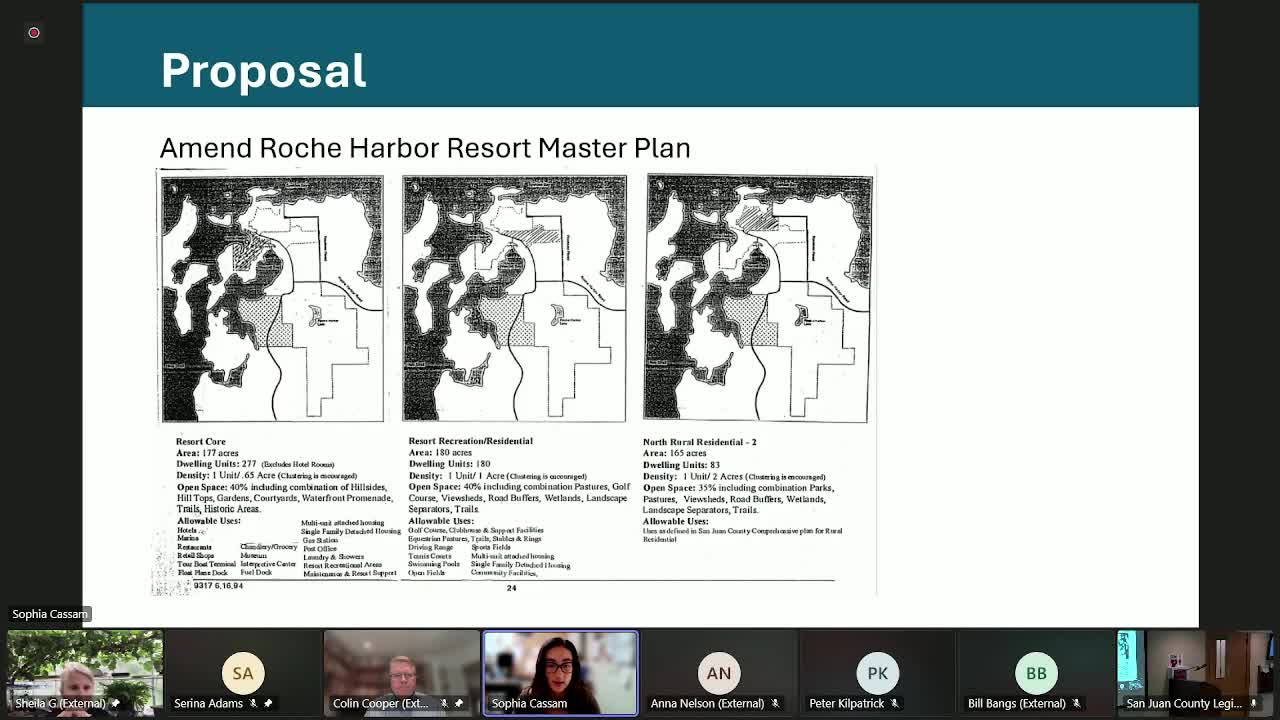Click the 'Serina Adams' name label

click(x=208, y=703)
